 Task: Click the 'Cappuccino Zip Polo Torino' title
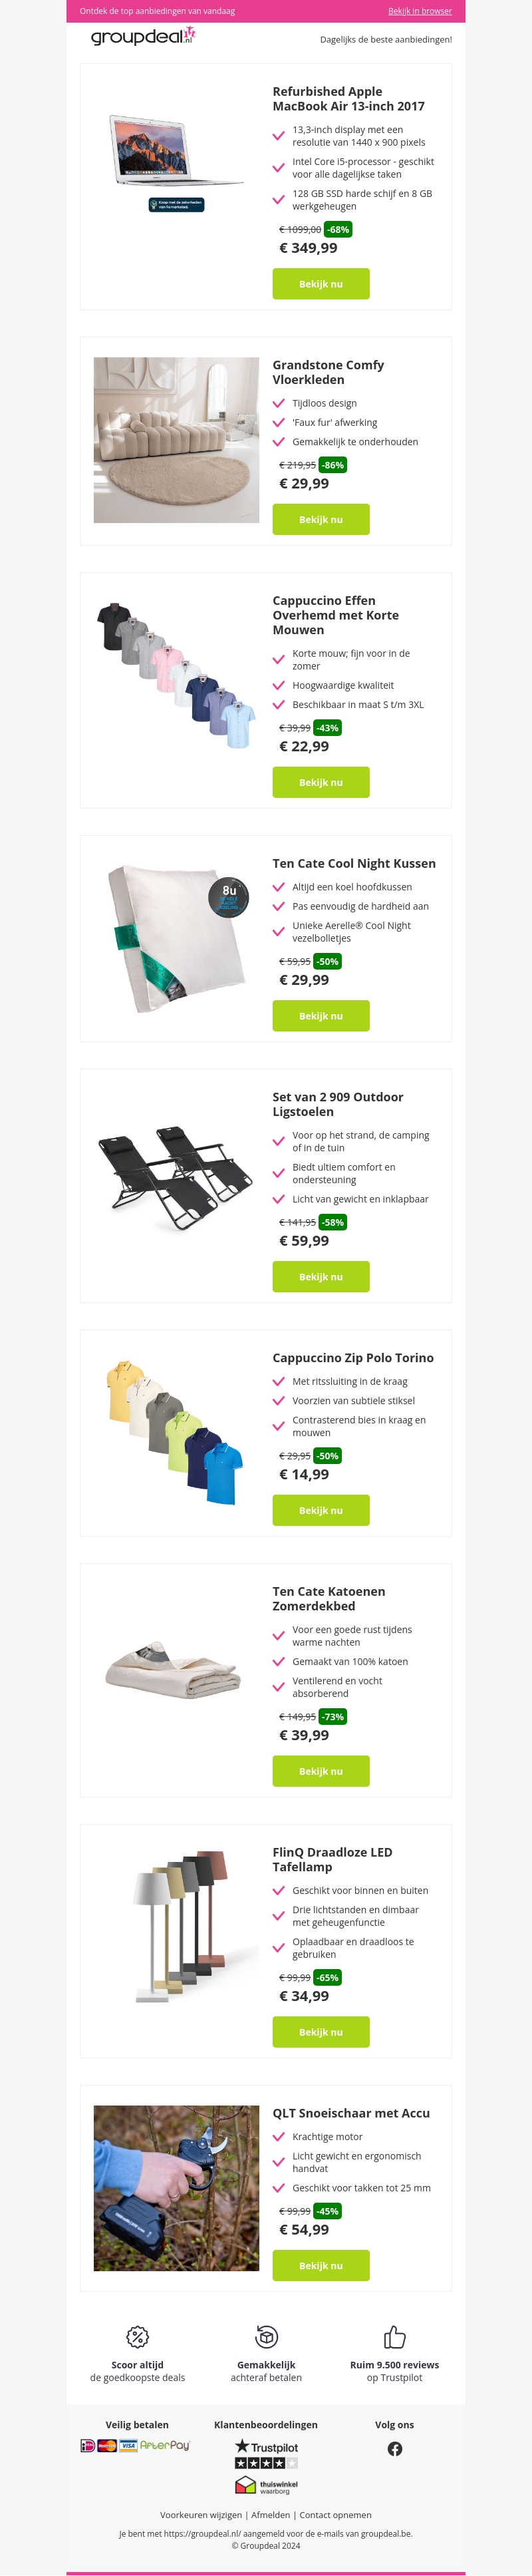click(x=353, y=1358)
